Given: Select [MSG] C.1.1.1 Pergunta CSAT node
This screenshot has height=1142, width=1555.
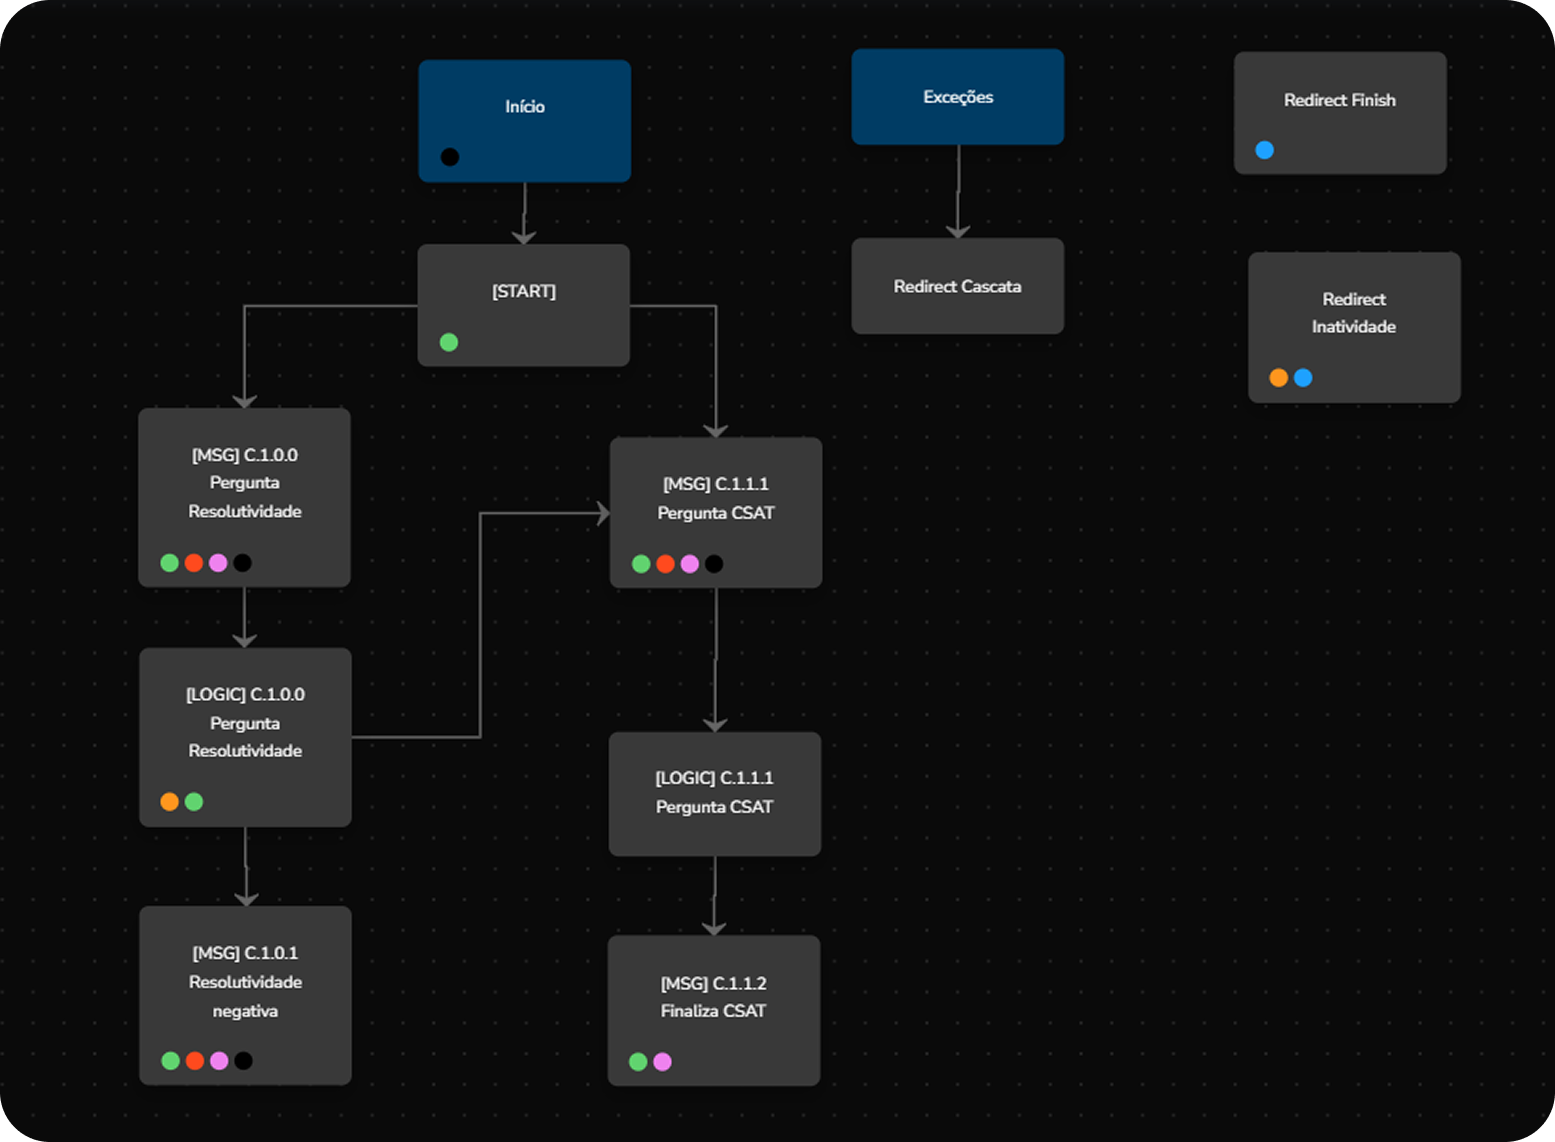Looking at the screenshot, I should pyautogui.click(x=715, y=498).
